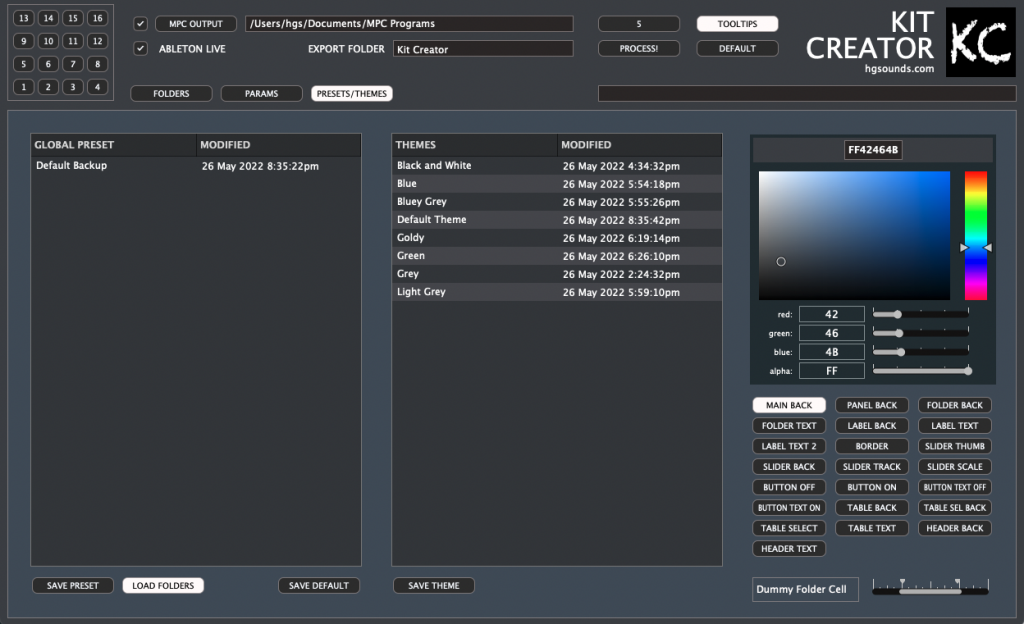Click the PROCESS! button
This screenshot has height=624, width=1024.
[x=639, y=48]
